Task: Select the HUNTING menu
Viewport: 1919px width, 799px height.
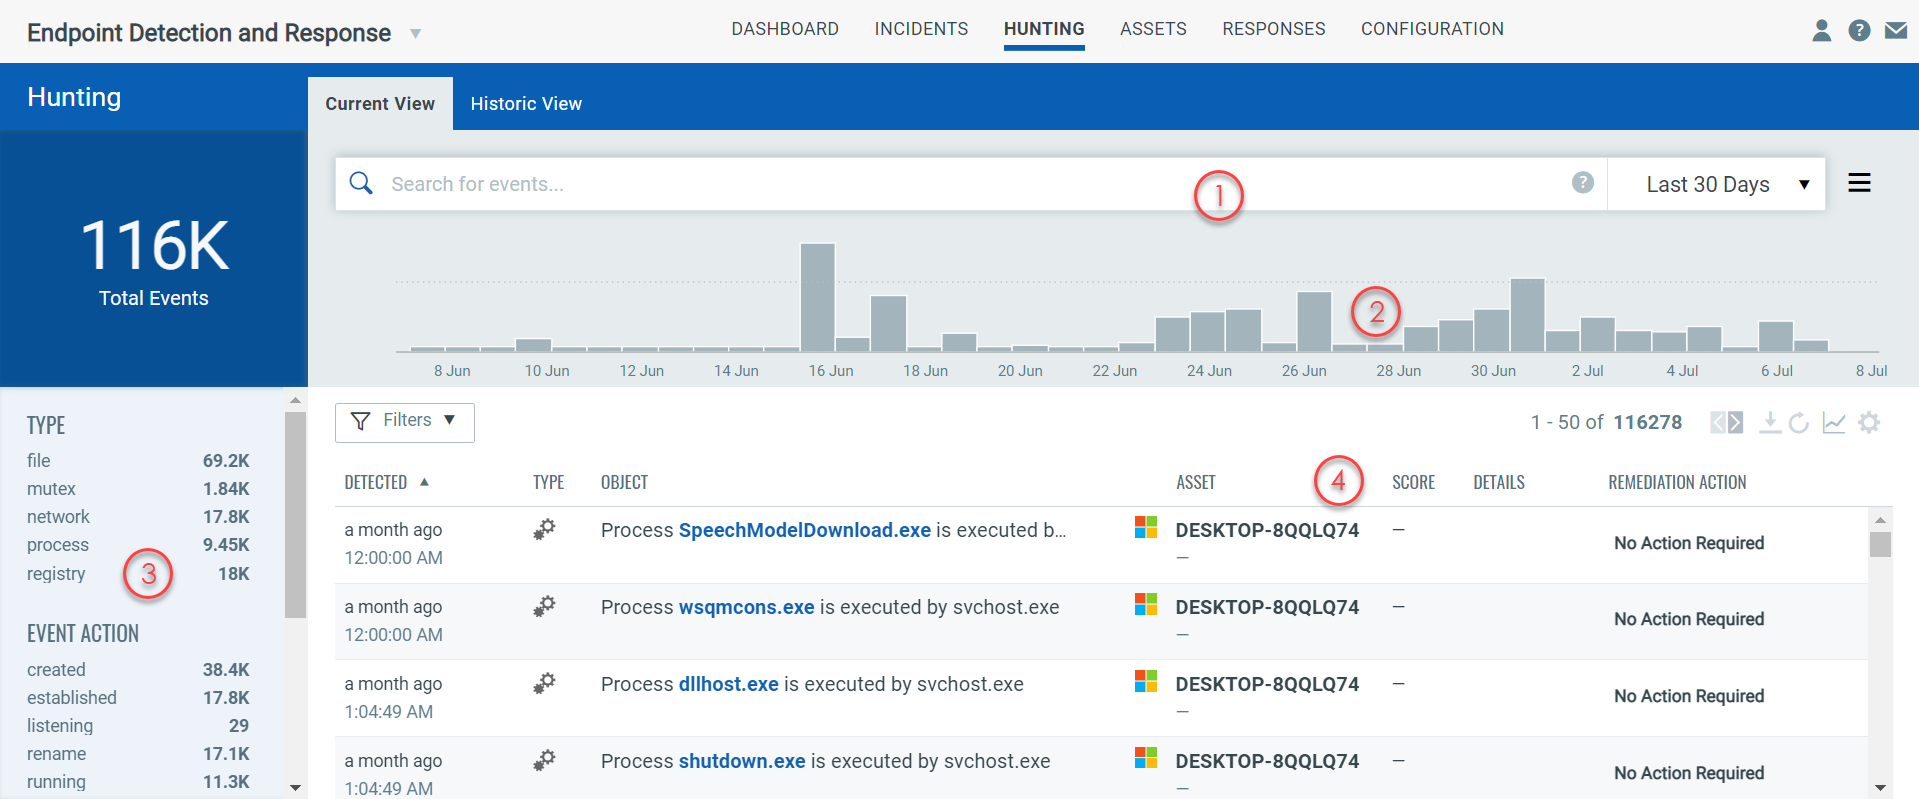Action: coord(1044,29)
